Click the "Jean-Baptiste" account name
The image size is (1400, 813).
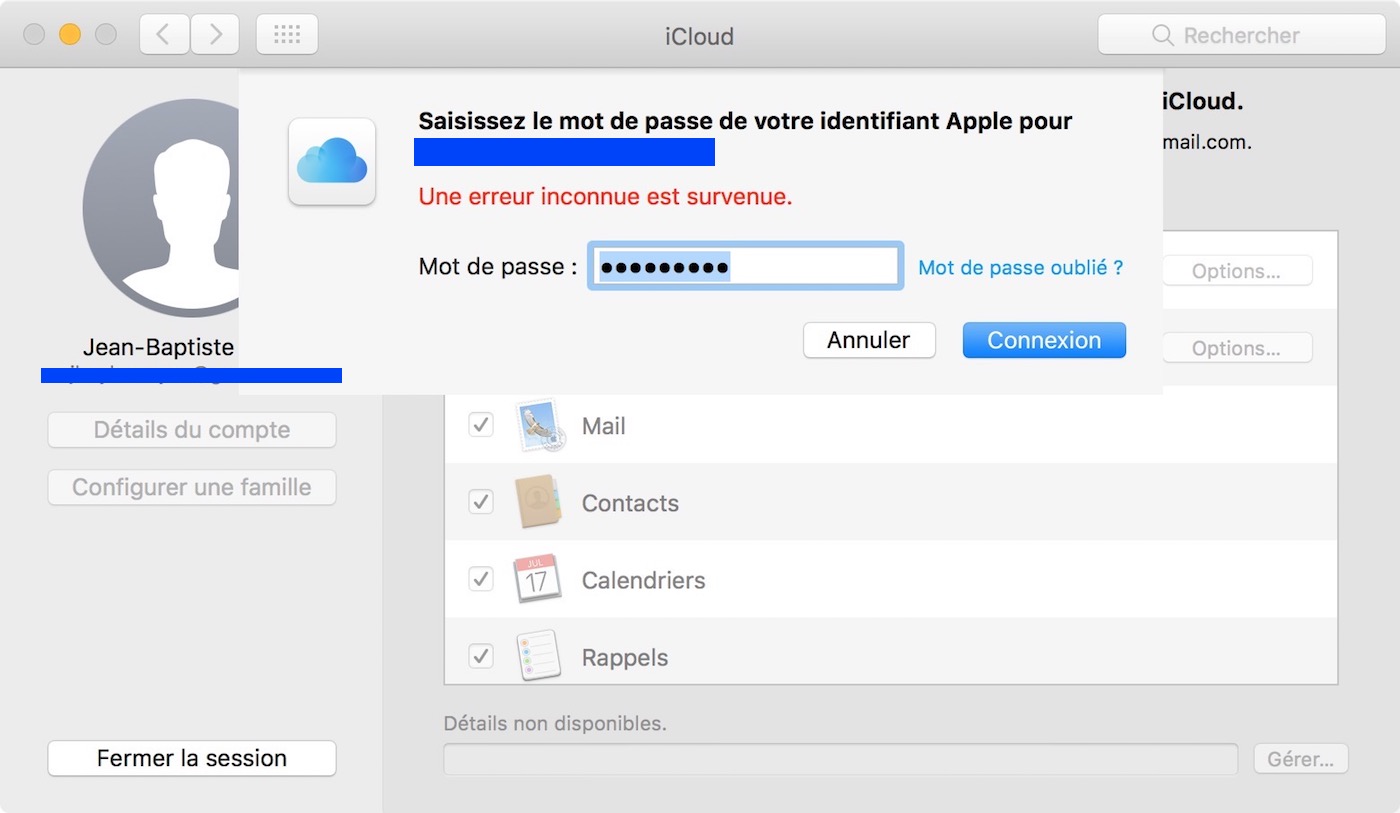click(x=158, y=347)
